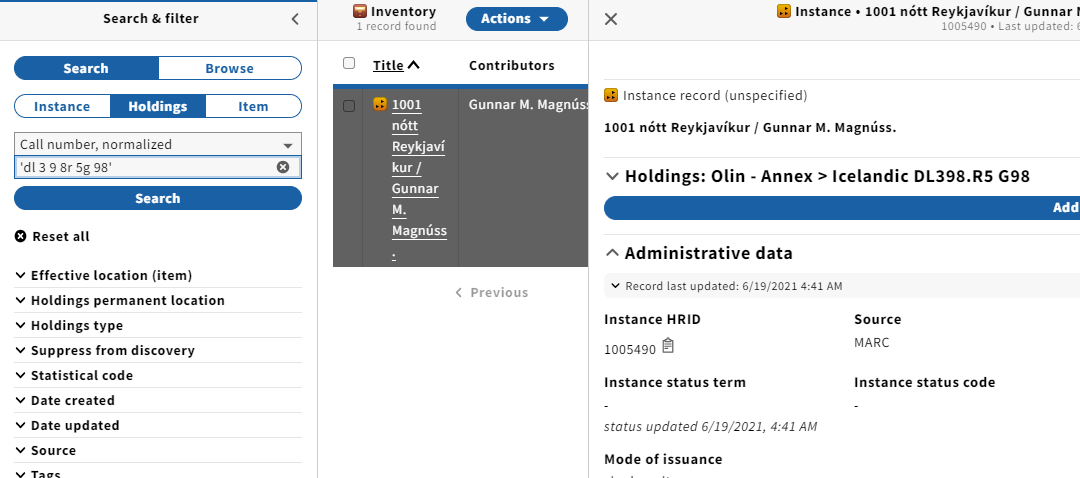
Task: Click the instance icon in detail pane header
Action: coord(784,11)
